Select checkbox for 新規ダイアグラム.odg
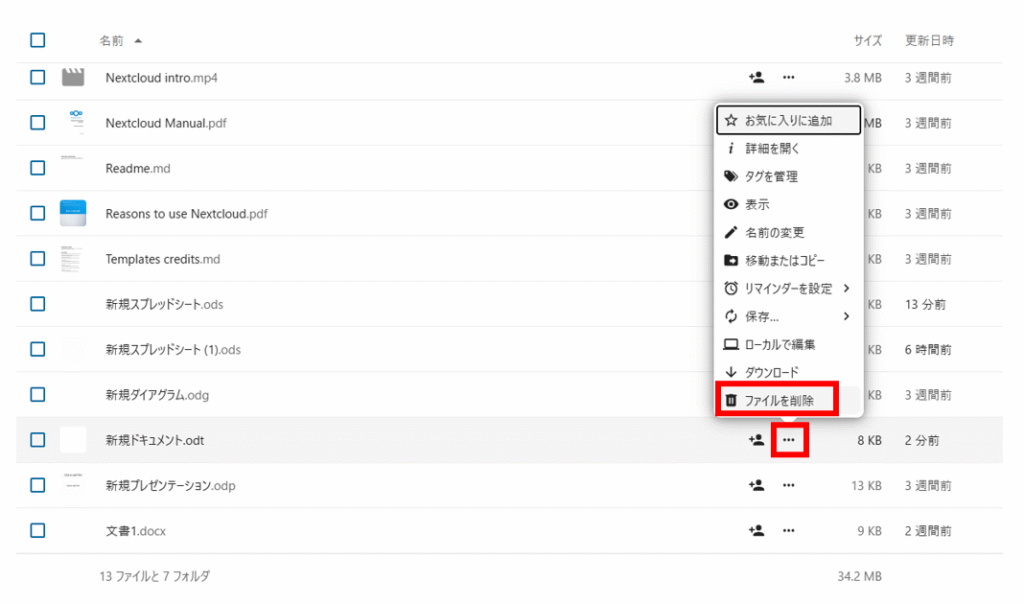 coord(38,395)
